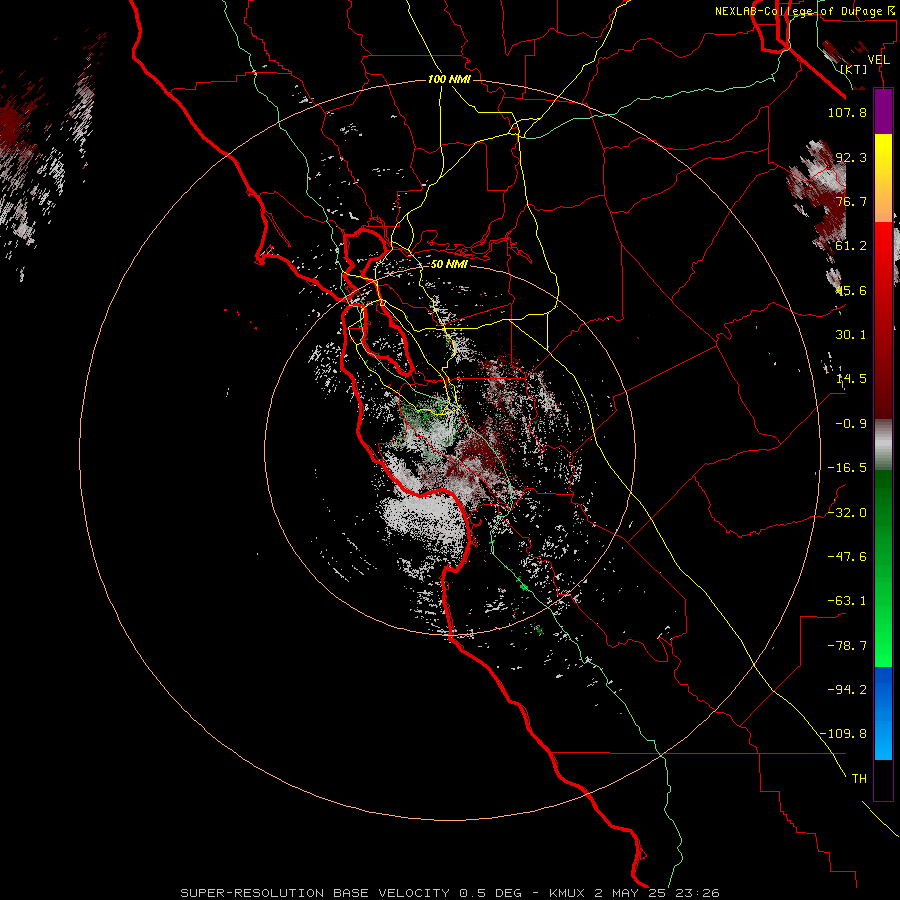
Task: Select the 61.2 scale value
Action: point(851,246)
